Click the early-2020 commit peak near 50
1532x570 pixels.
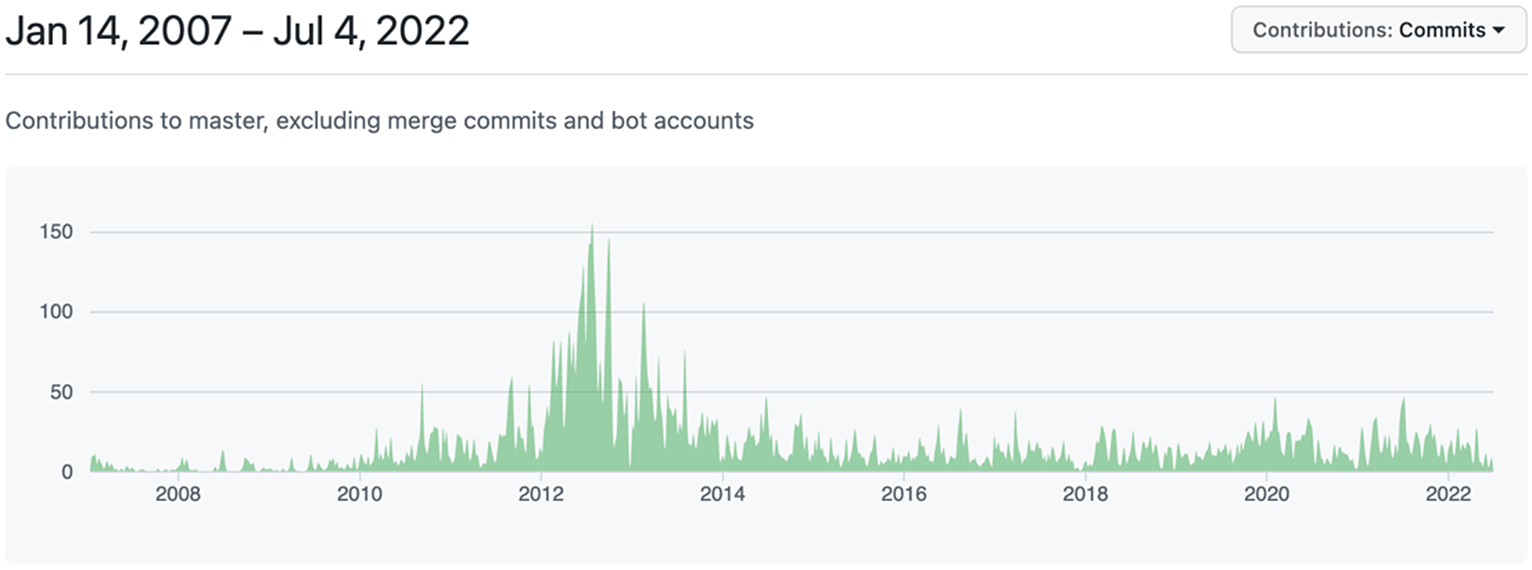point(1275,405)
